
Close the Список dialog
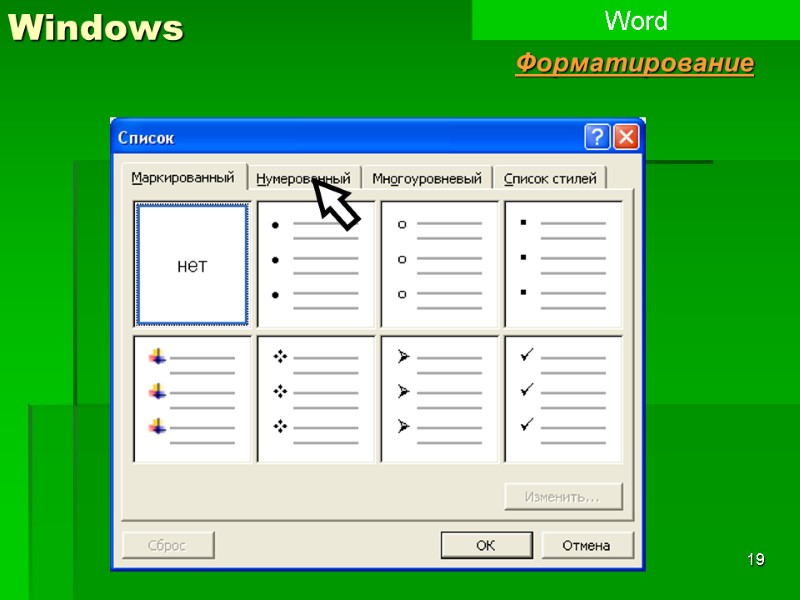click(627, 137)
